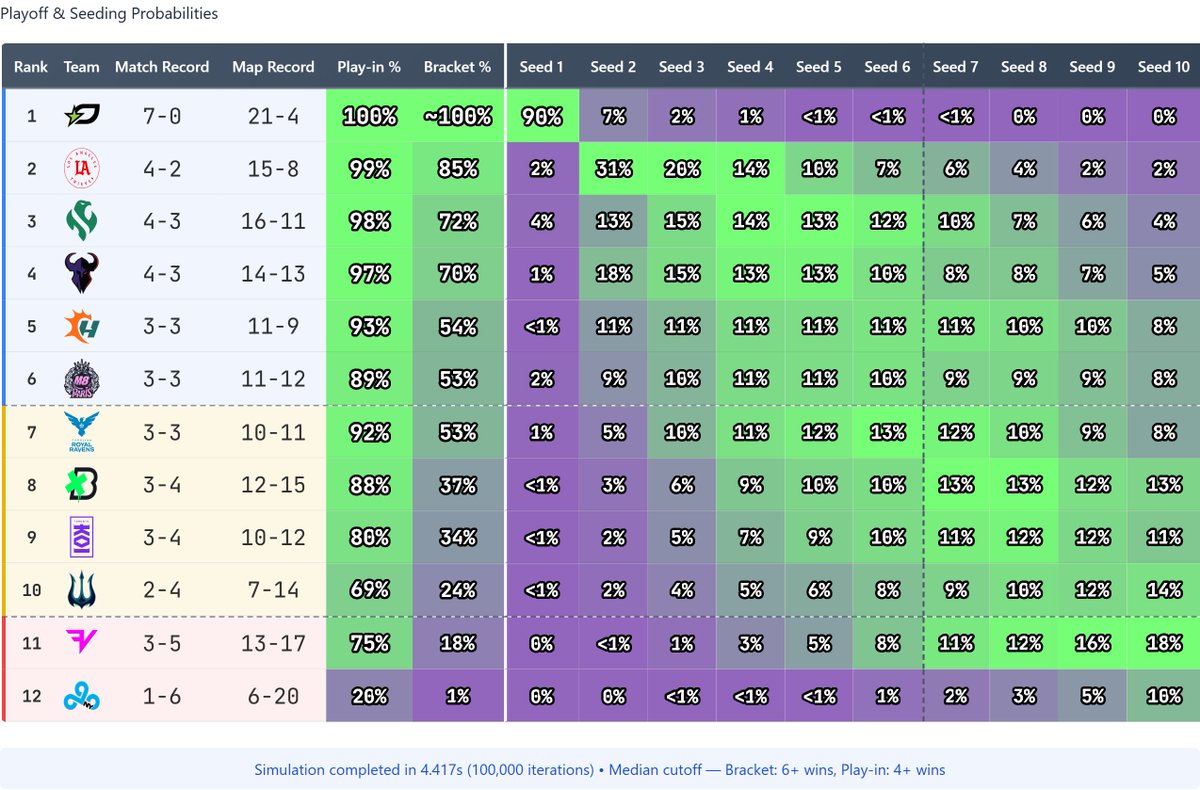Viewport: 1200px width, 790px height.
Task: Click the red LA logo in rank 2
Action: (x=81, y=168)
